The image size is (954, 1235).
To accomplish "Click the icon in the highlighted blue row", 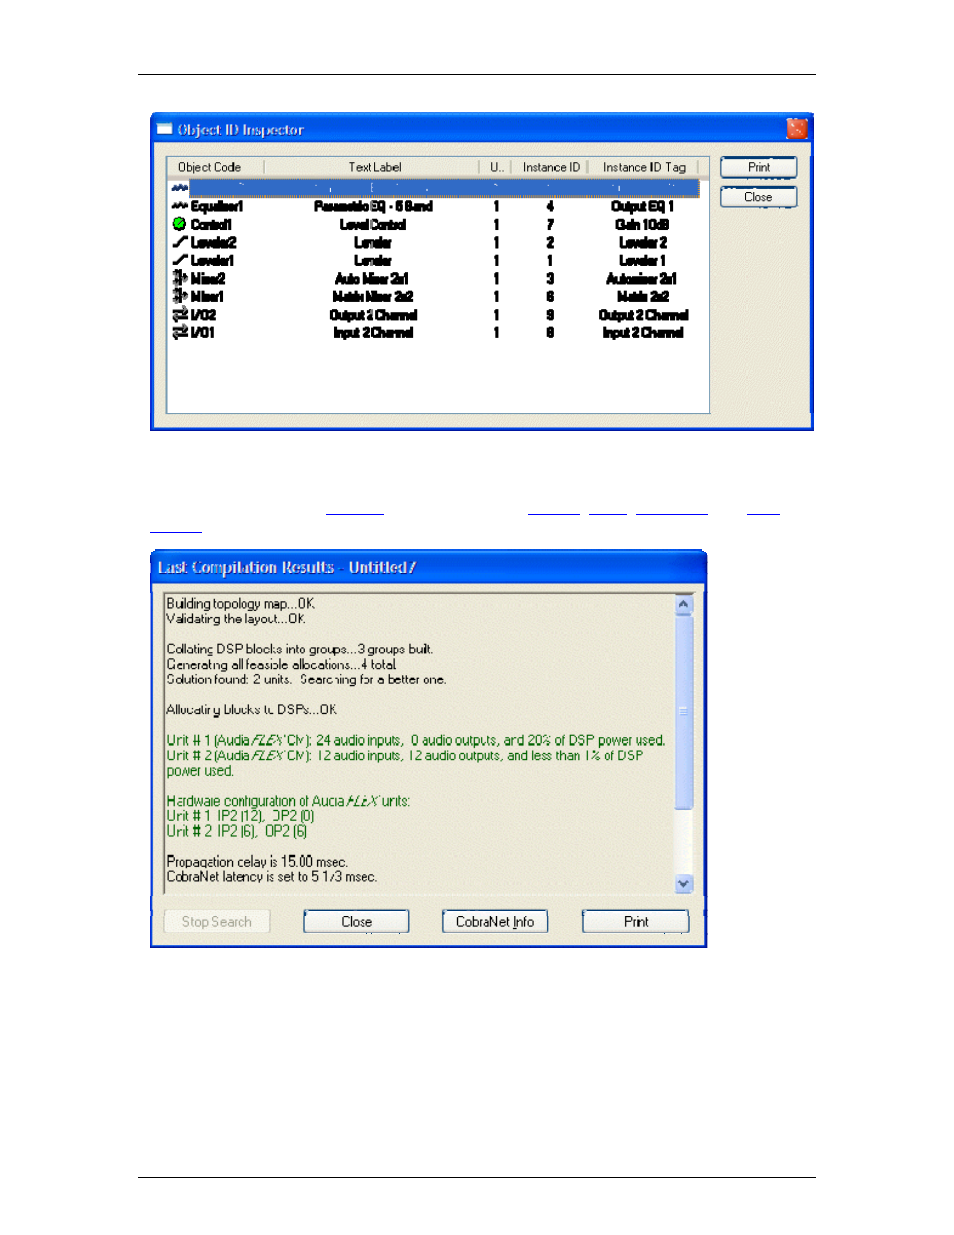I will tap(179, 188).
